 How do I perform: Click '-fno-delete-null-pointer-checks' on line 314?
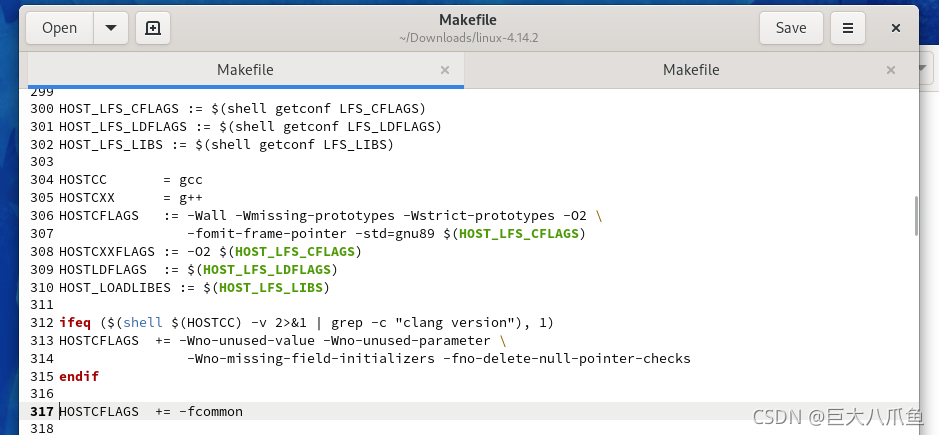point(567,358)
